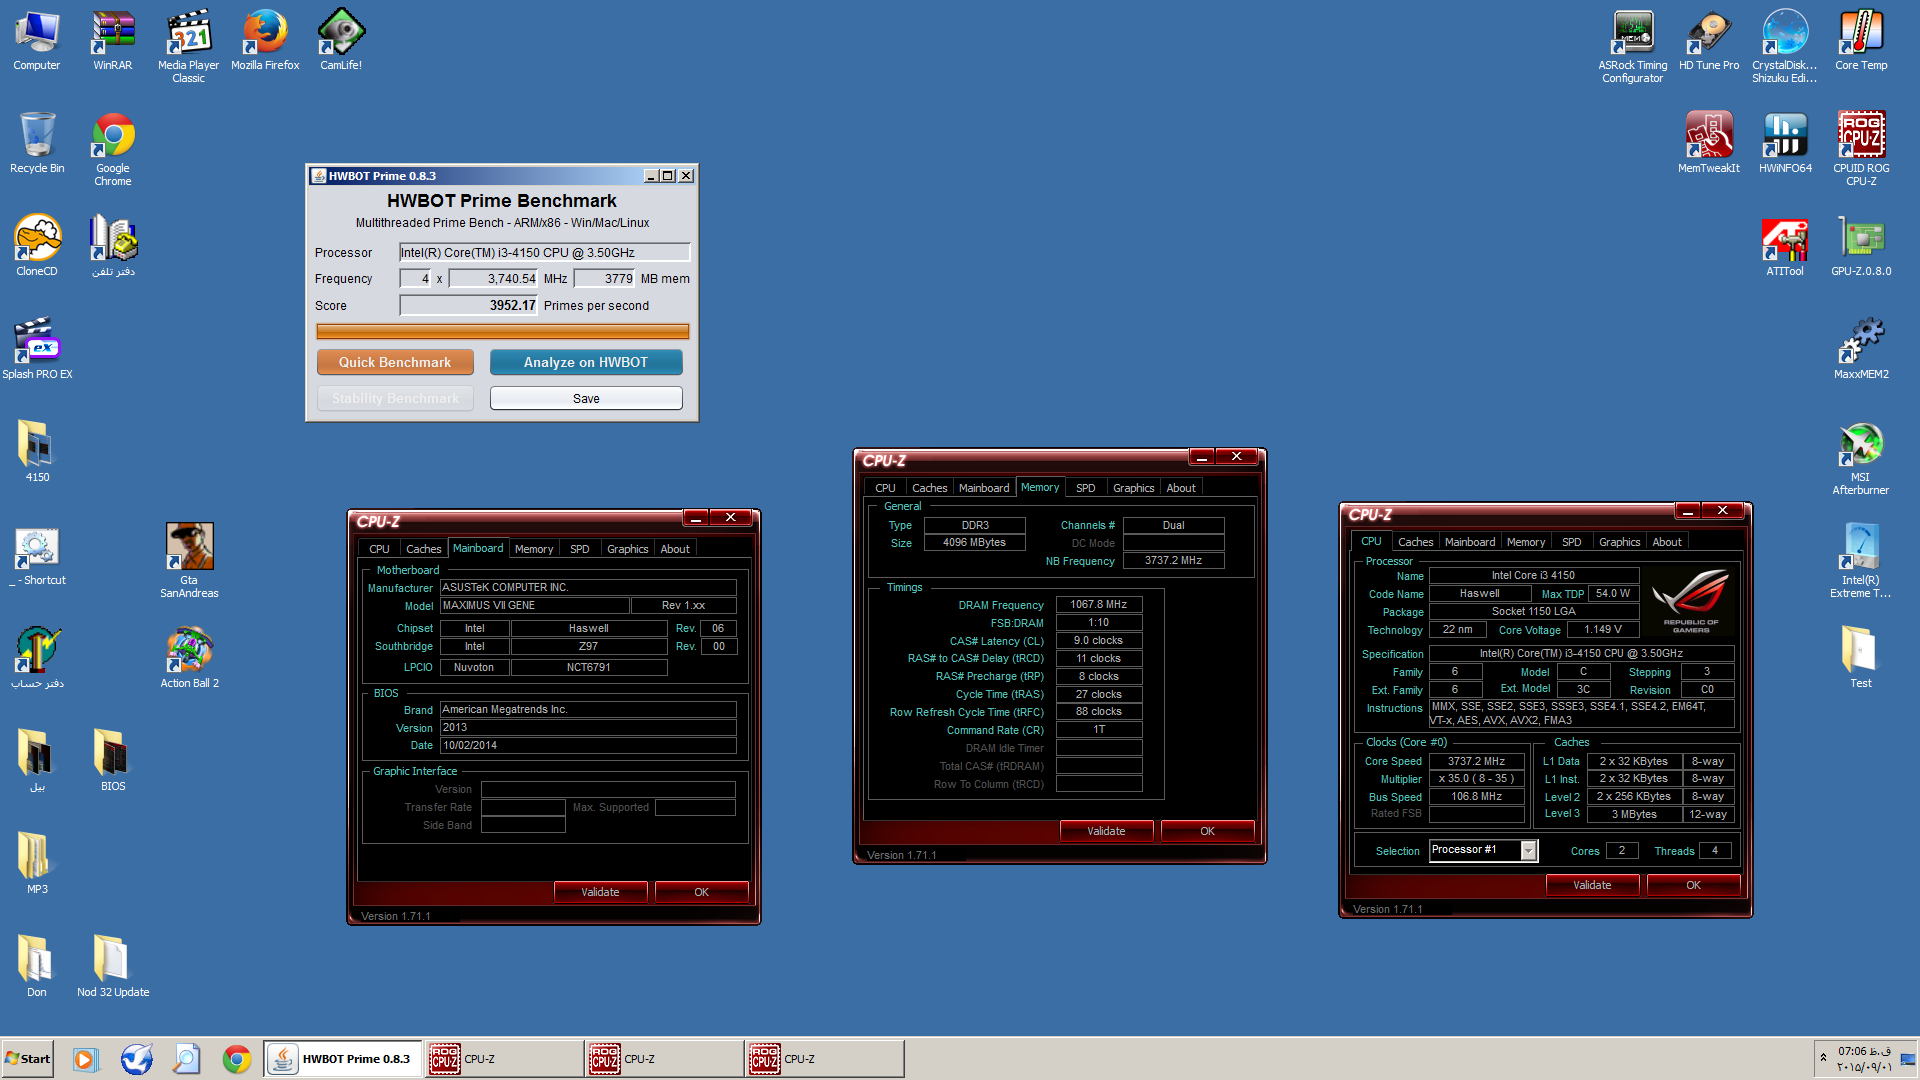Switch to Memory tab in processor CPU-Z window
Image resolution: width=1920 pixels, height=1080 pixels.
coord(1525,542)
